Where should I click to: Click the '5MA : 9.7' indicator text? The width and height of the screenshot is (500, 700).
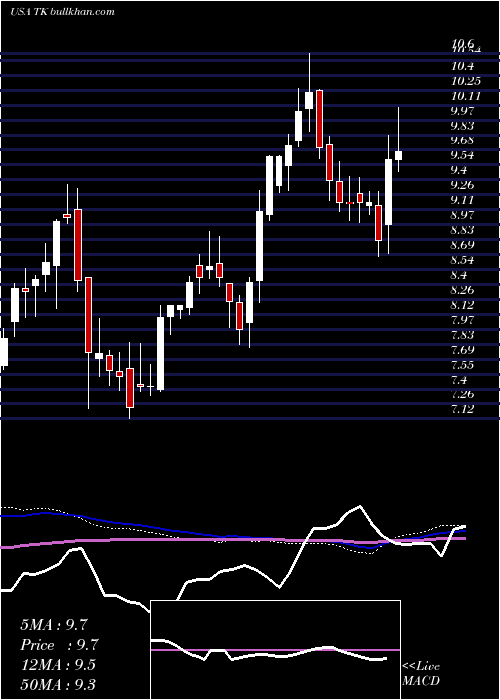[x=54, y=625]
